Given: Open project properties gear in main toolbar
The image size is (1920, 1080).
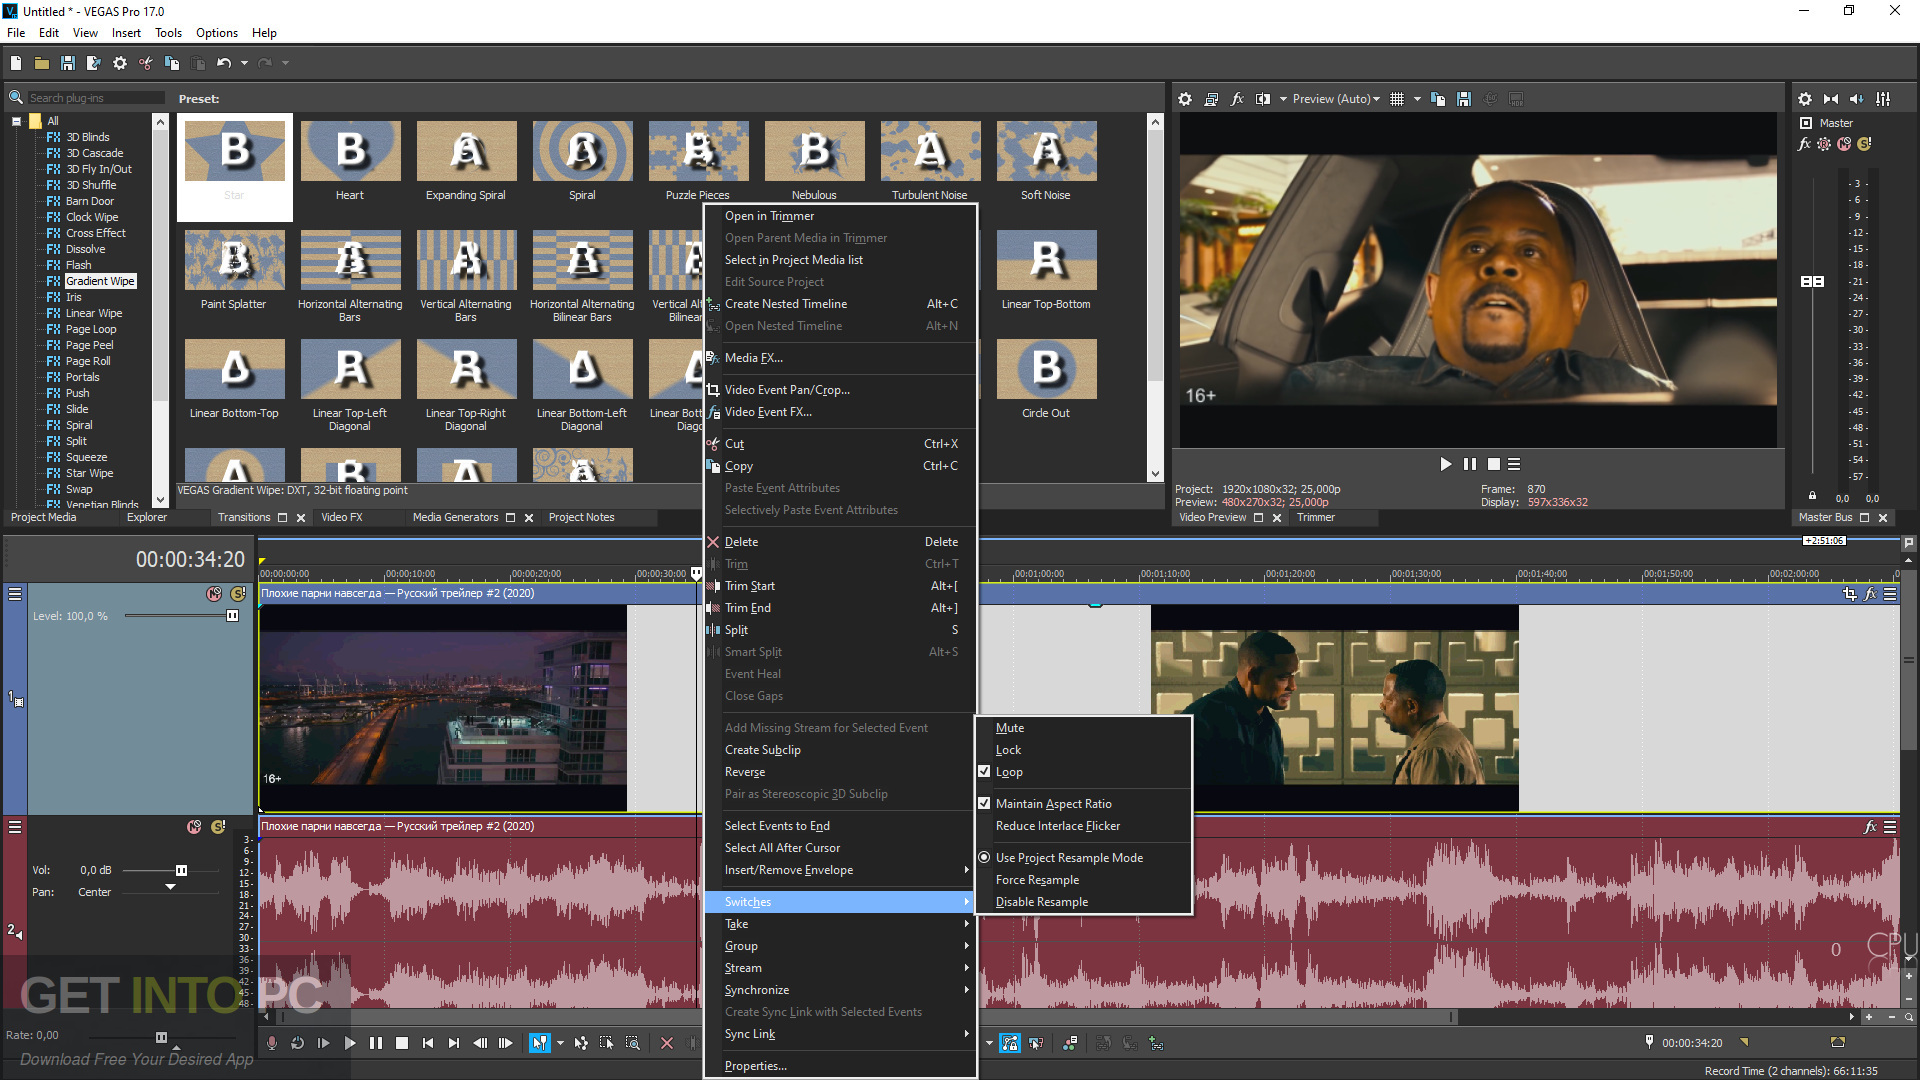Looking at the screenshot, I should pyautogui.click(x=120, y=63).
